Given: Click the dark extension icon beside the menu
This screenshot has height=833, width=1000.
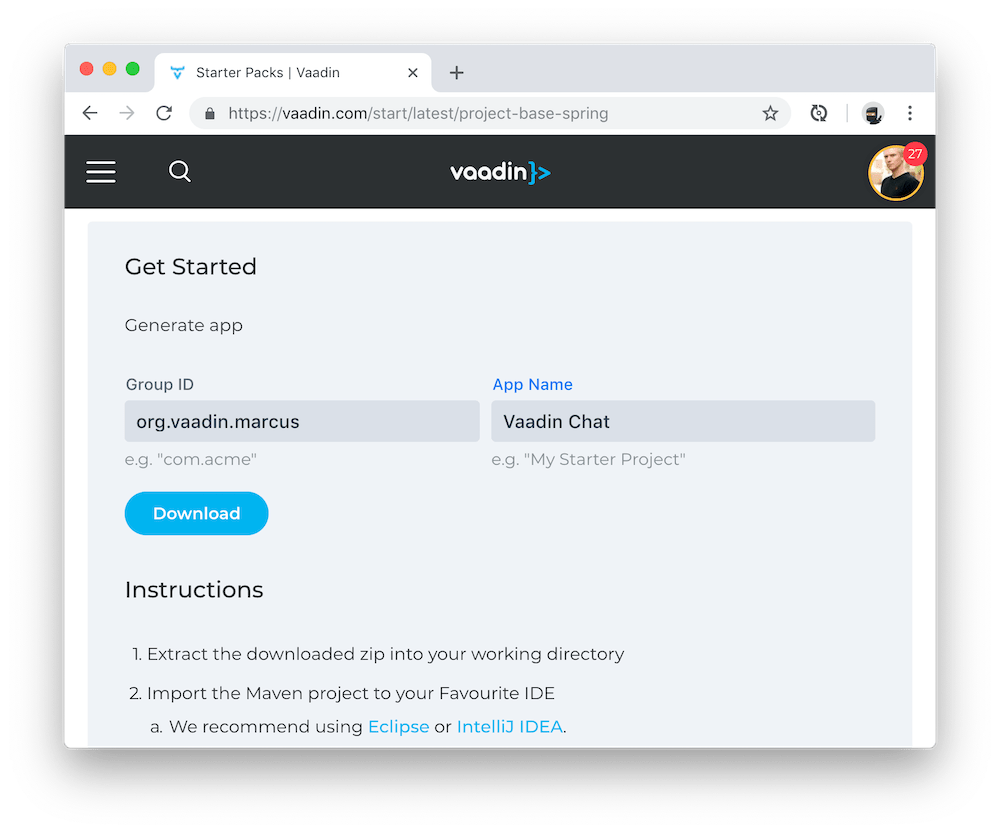Looking at the screenshot, I should (873, 113).
